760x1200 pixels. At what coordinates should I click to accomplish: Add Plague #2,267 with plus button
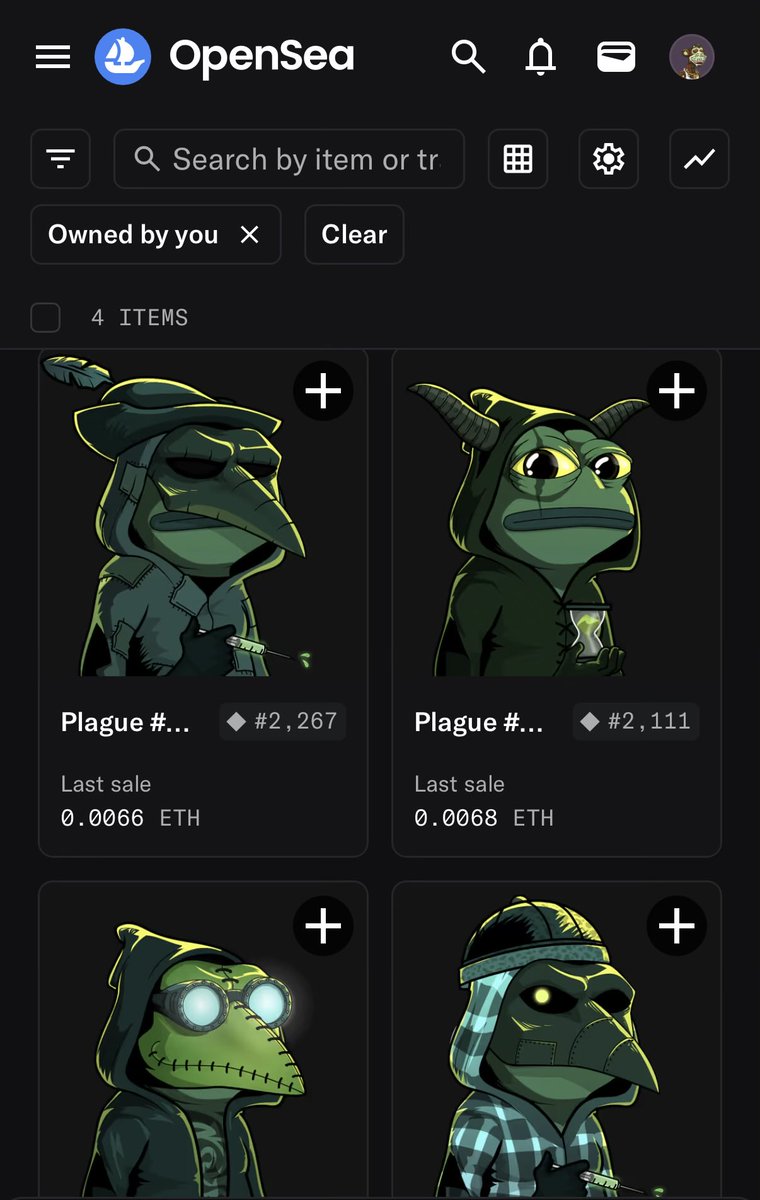[323, 391]
